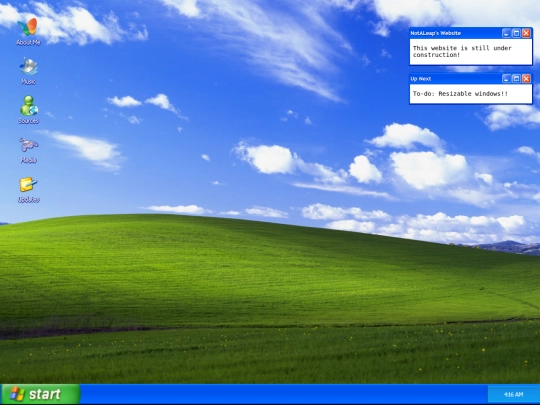Maximize the Up Next window
Image resolution: width=540 pixels, height=405 pixels.
tap(516, 79)
